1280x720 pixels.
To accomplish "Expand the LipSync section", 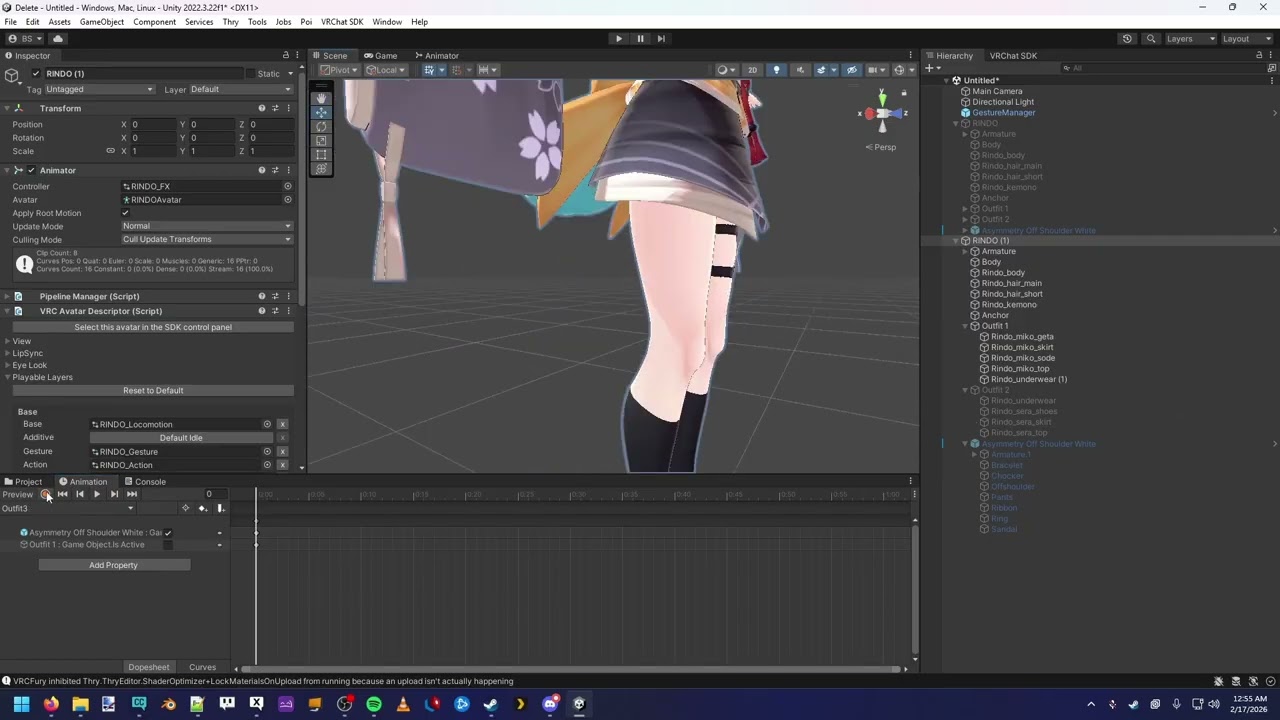I will coord(7,353).
